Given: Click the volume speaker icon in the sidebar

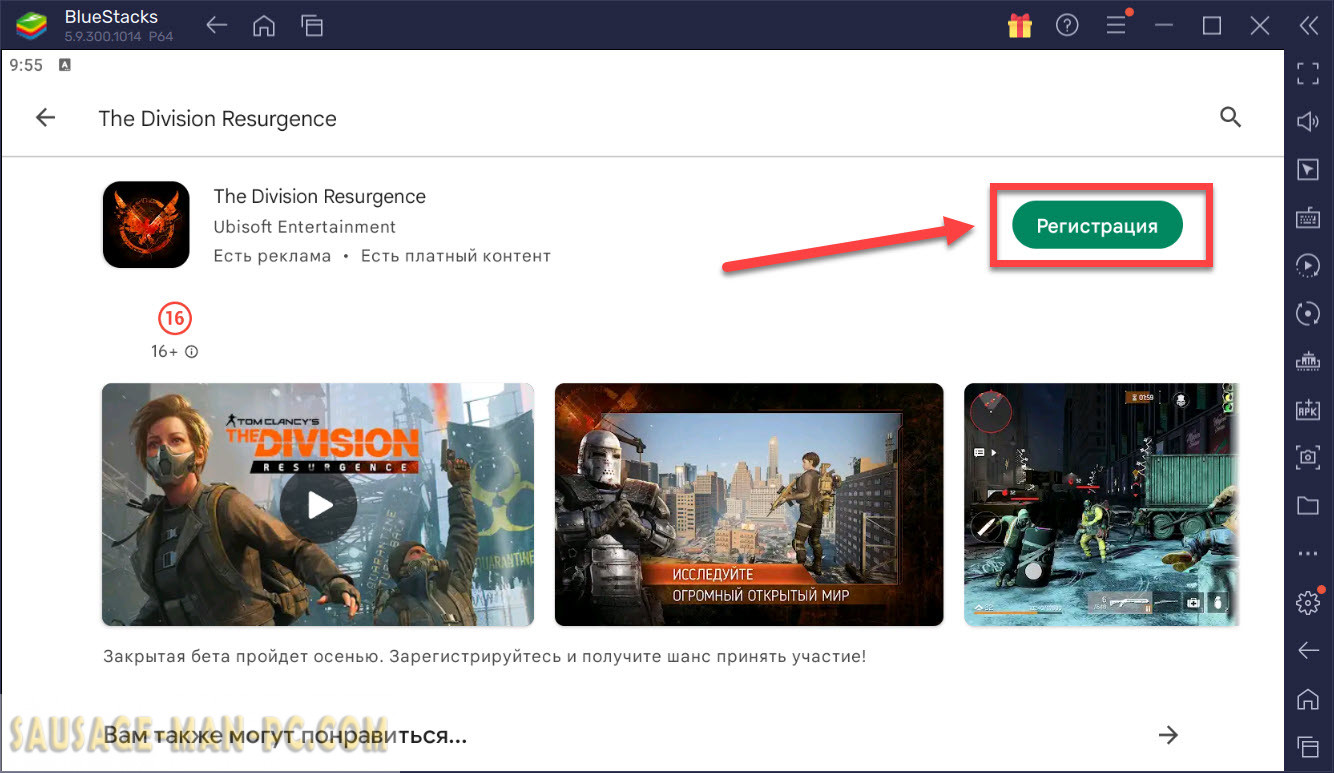Looking at the screenshot, I should [1308, 121].
